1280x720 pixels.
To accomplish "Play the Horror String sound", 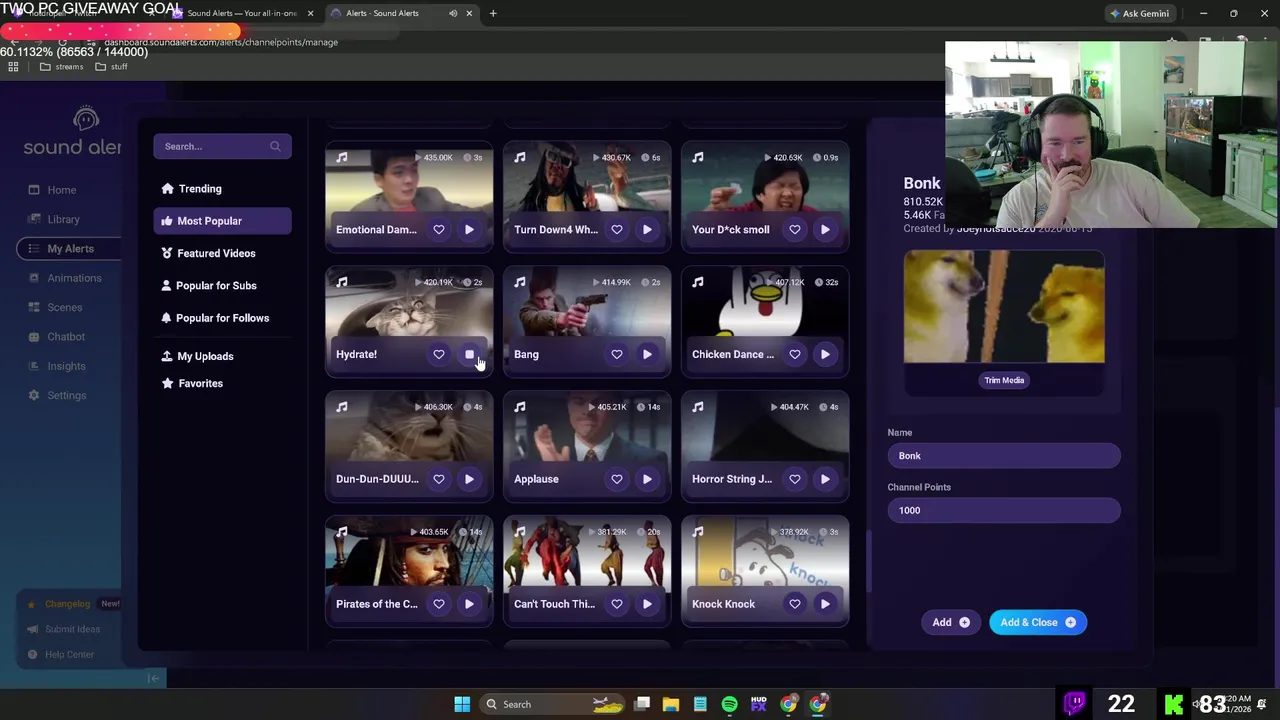I will click(825, 479).
